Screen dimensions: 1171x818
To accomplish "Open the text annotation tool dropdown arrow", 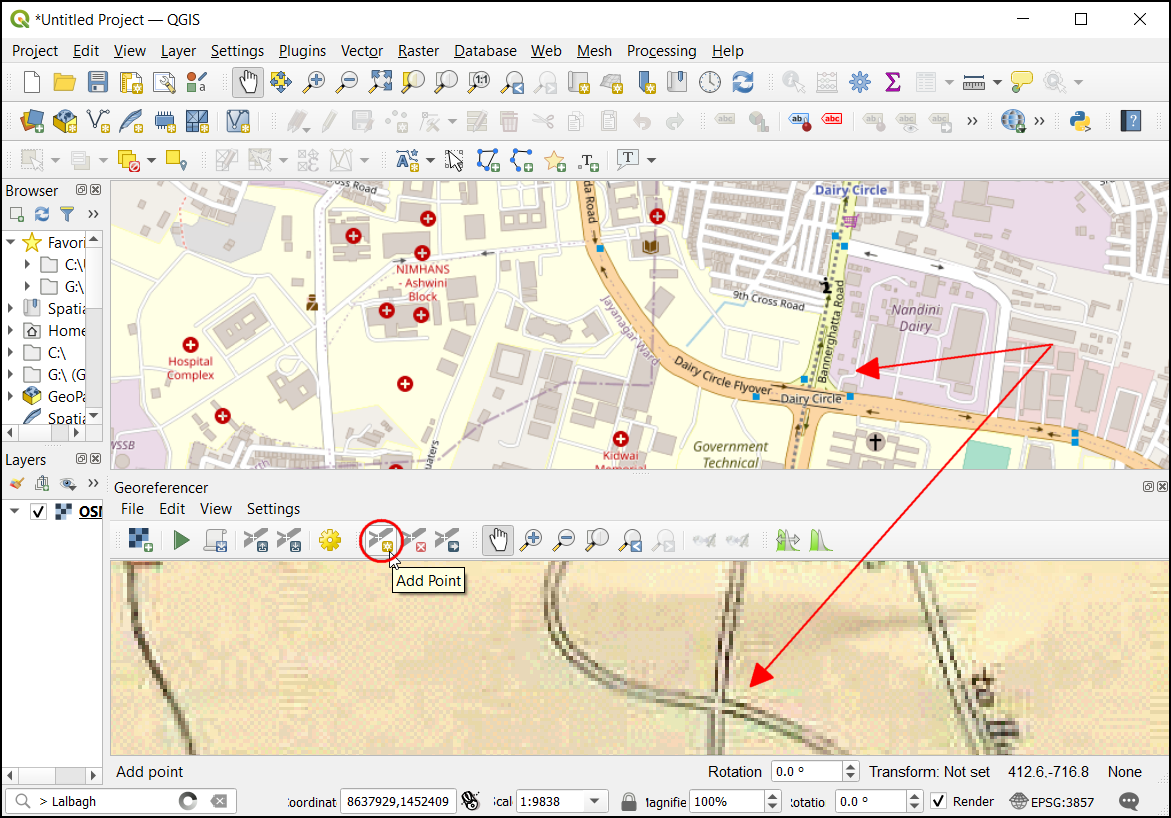I will click(x=651, y=160).
